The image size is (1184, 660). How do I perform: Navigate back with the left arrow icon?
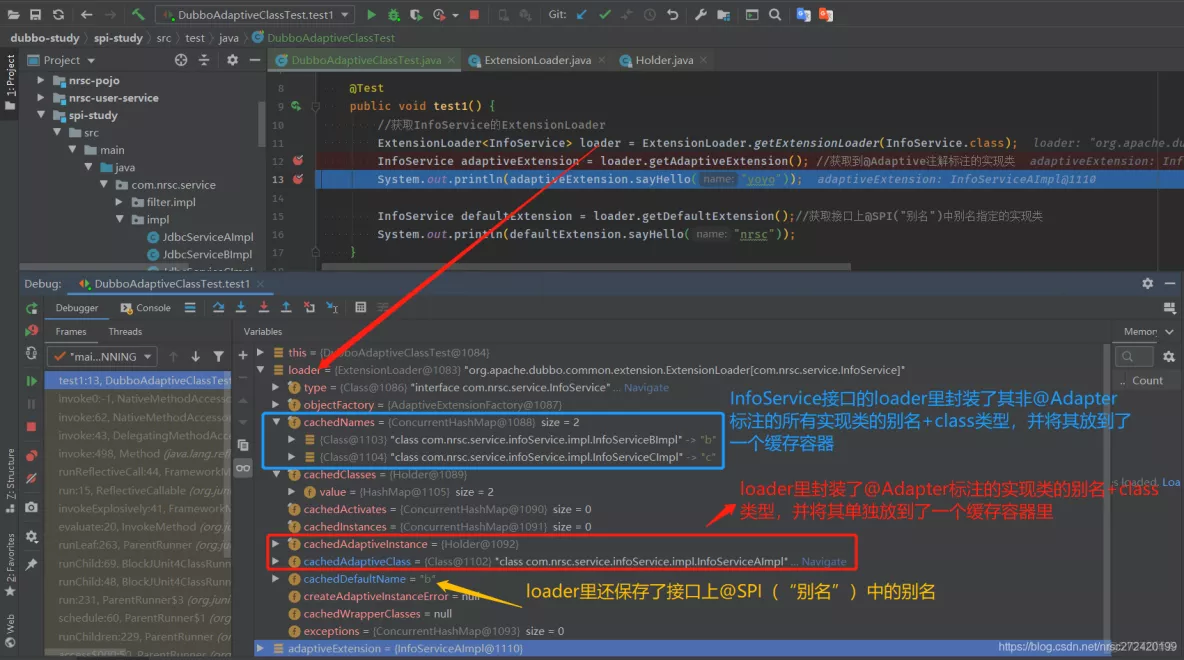point(87,14)
